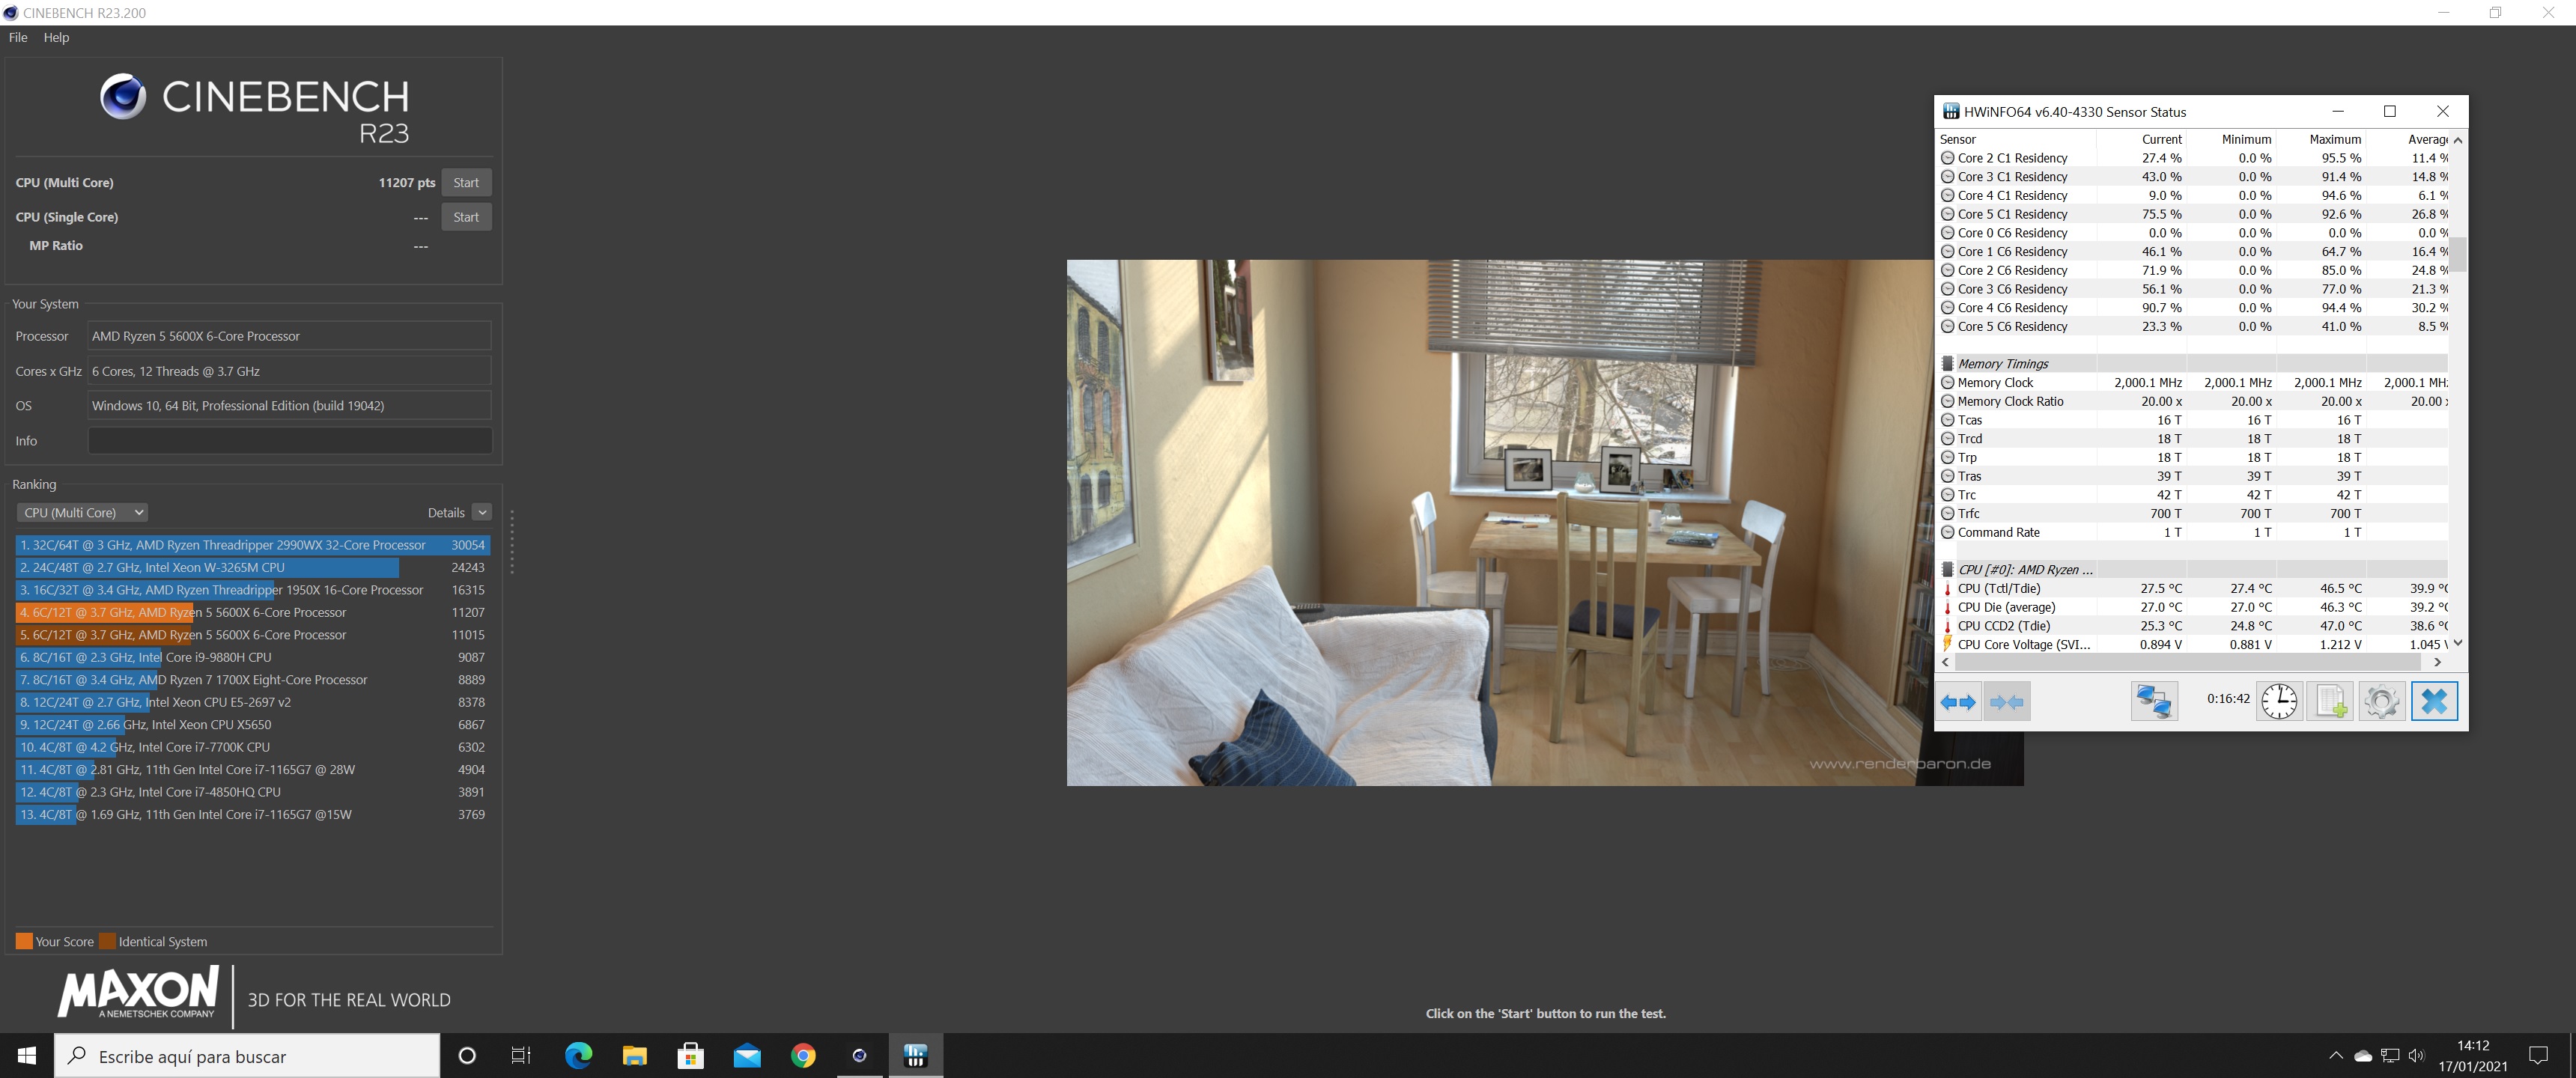
Task: Select Trfc timing row
Action: [x=2193, y=514]
